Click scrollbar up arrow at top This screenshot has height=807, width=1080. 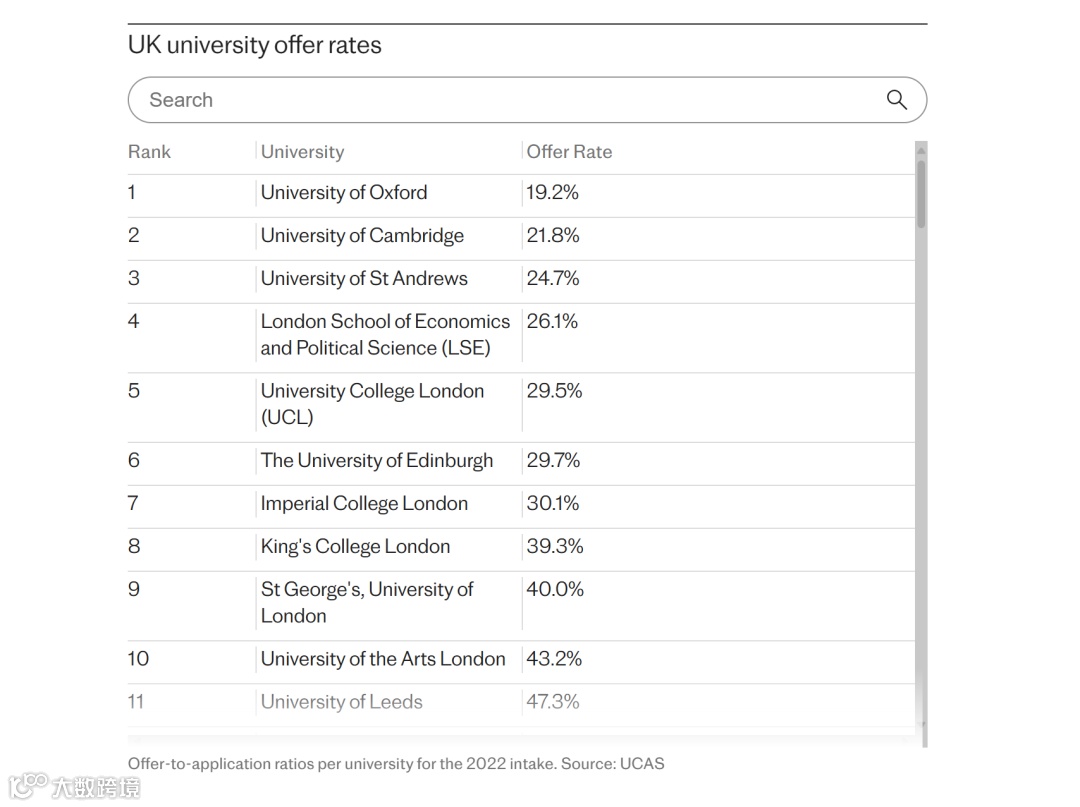(921, 148)
